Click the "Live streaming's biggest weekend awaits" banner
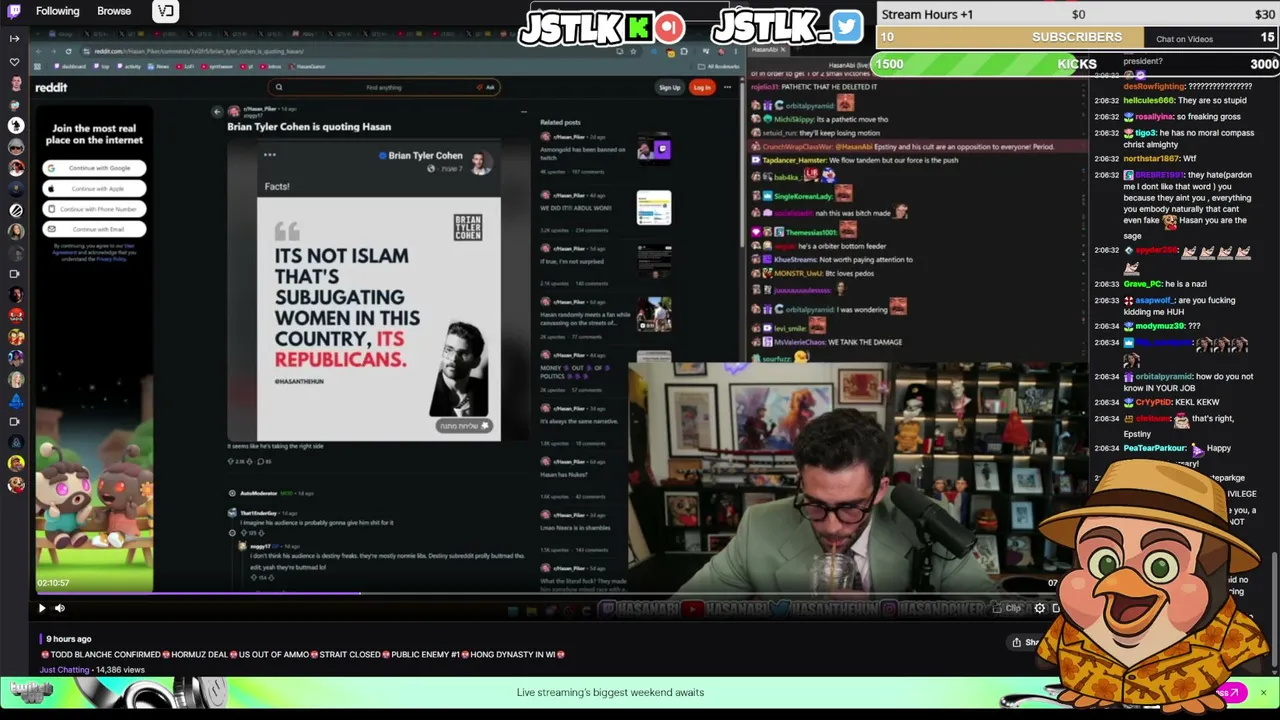This screenshot has height=720, width=1280. click(610, 692)
